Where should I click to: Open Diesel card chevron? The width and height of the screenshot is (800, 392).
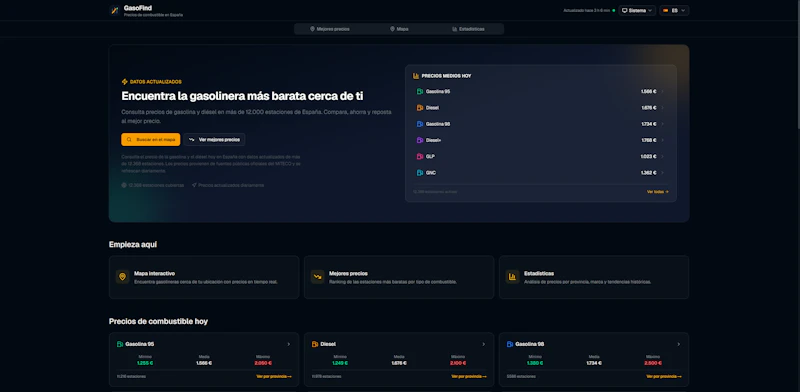pyautogui.click(x=484, y=344)
